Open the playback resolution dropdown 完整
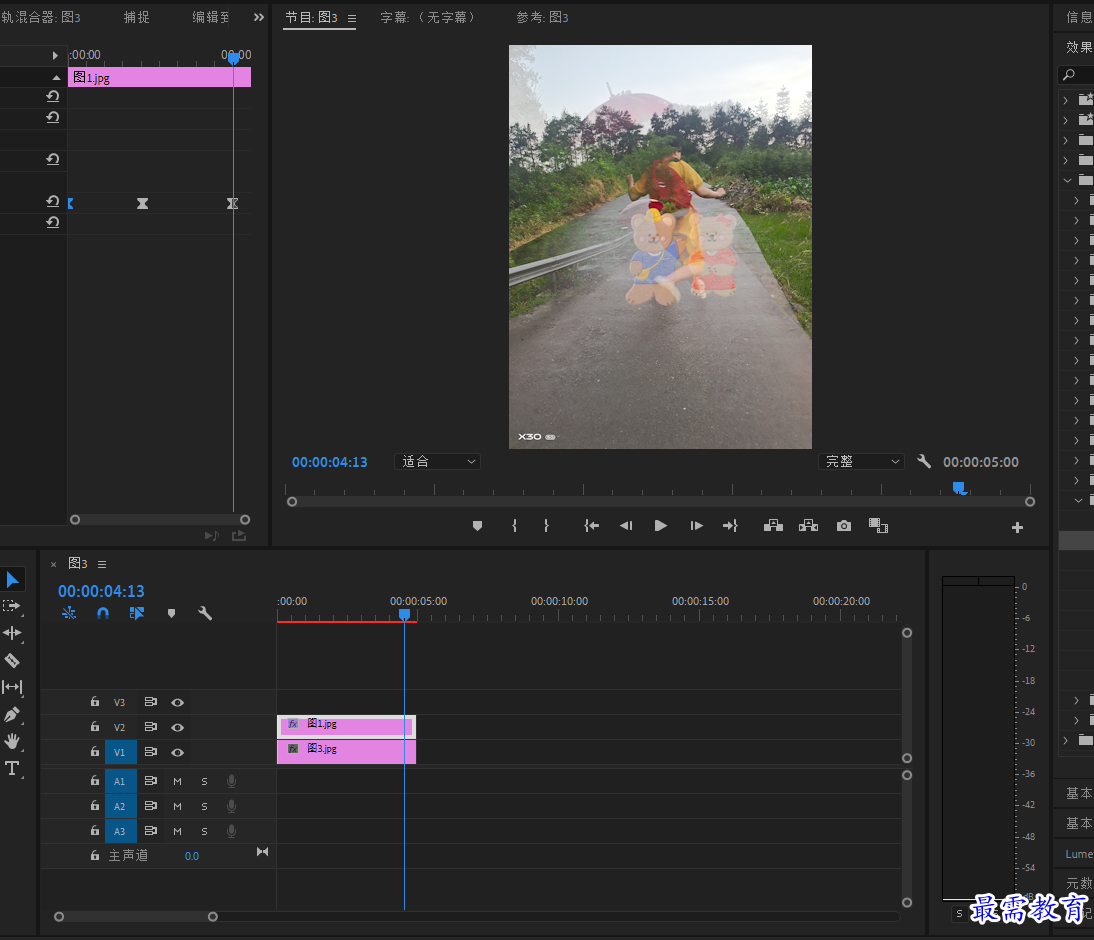 (x=861, y=461)
